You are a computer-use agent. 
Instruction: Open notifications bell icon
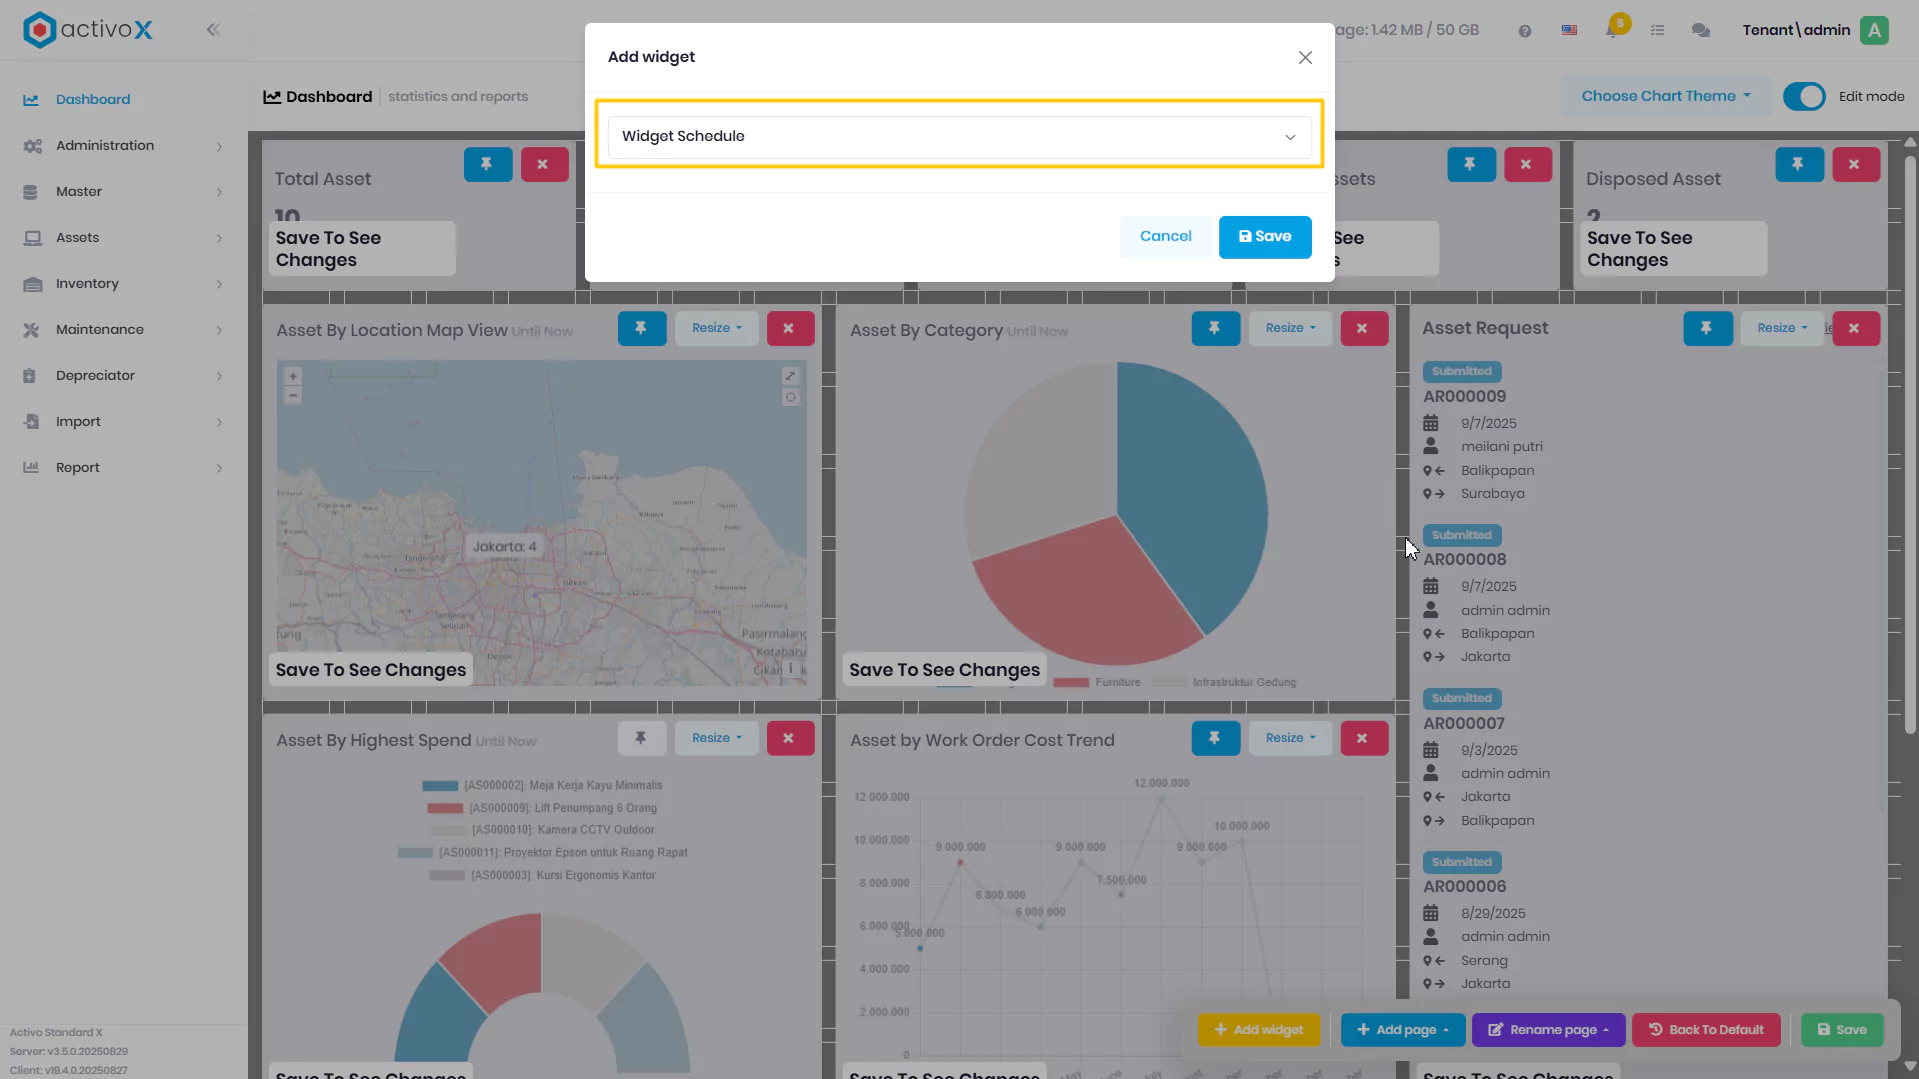(1613, 29)
